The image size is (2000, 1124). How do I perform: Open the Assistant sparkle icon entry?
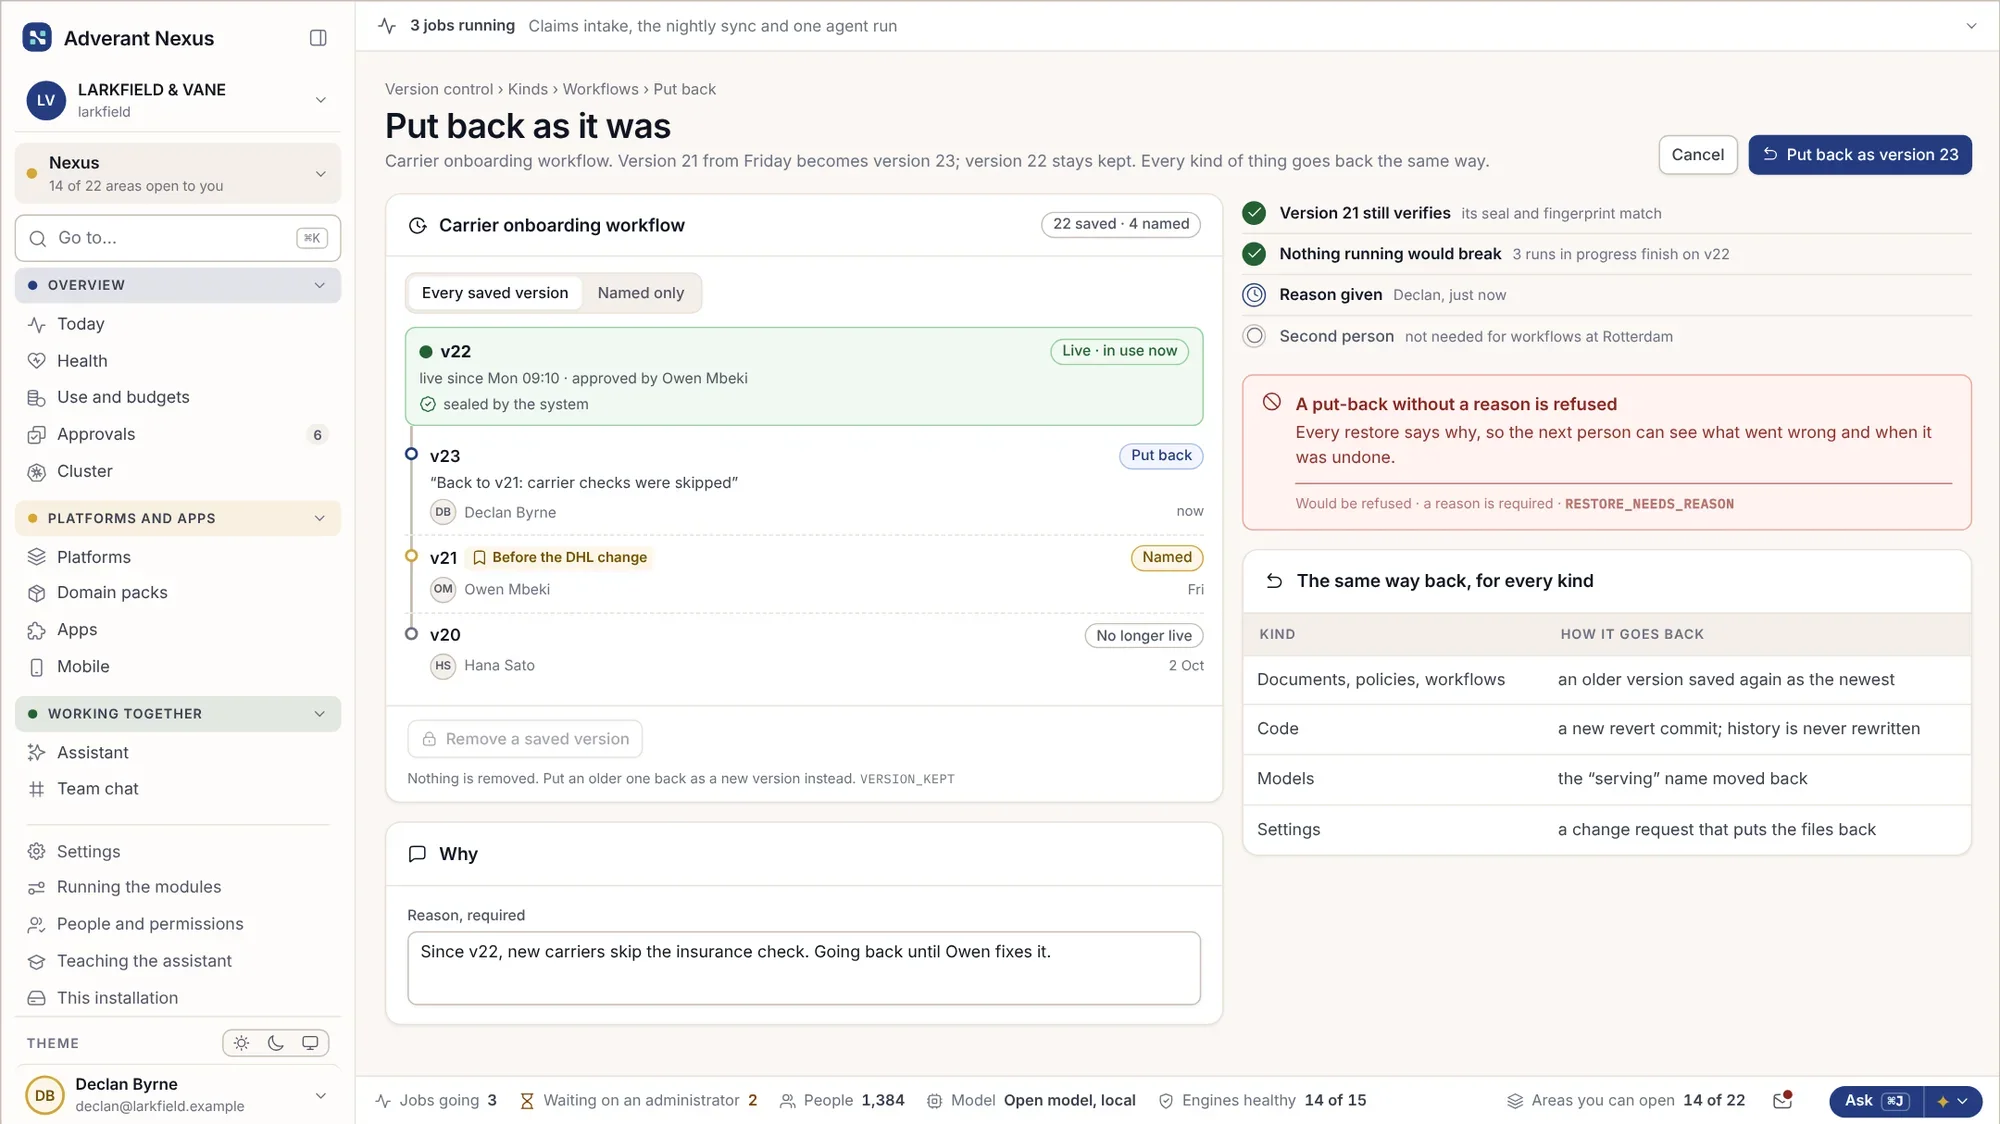click(37, 753)
